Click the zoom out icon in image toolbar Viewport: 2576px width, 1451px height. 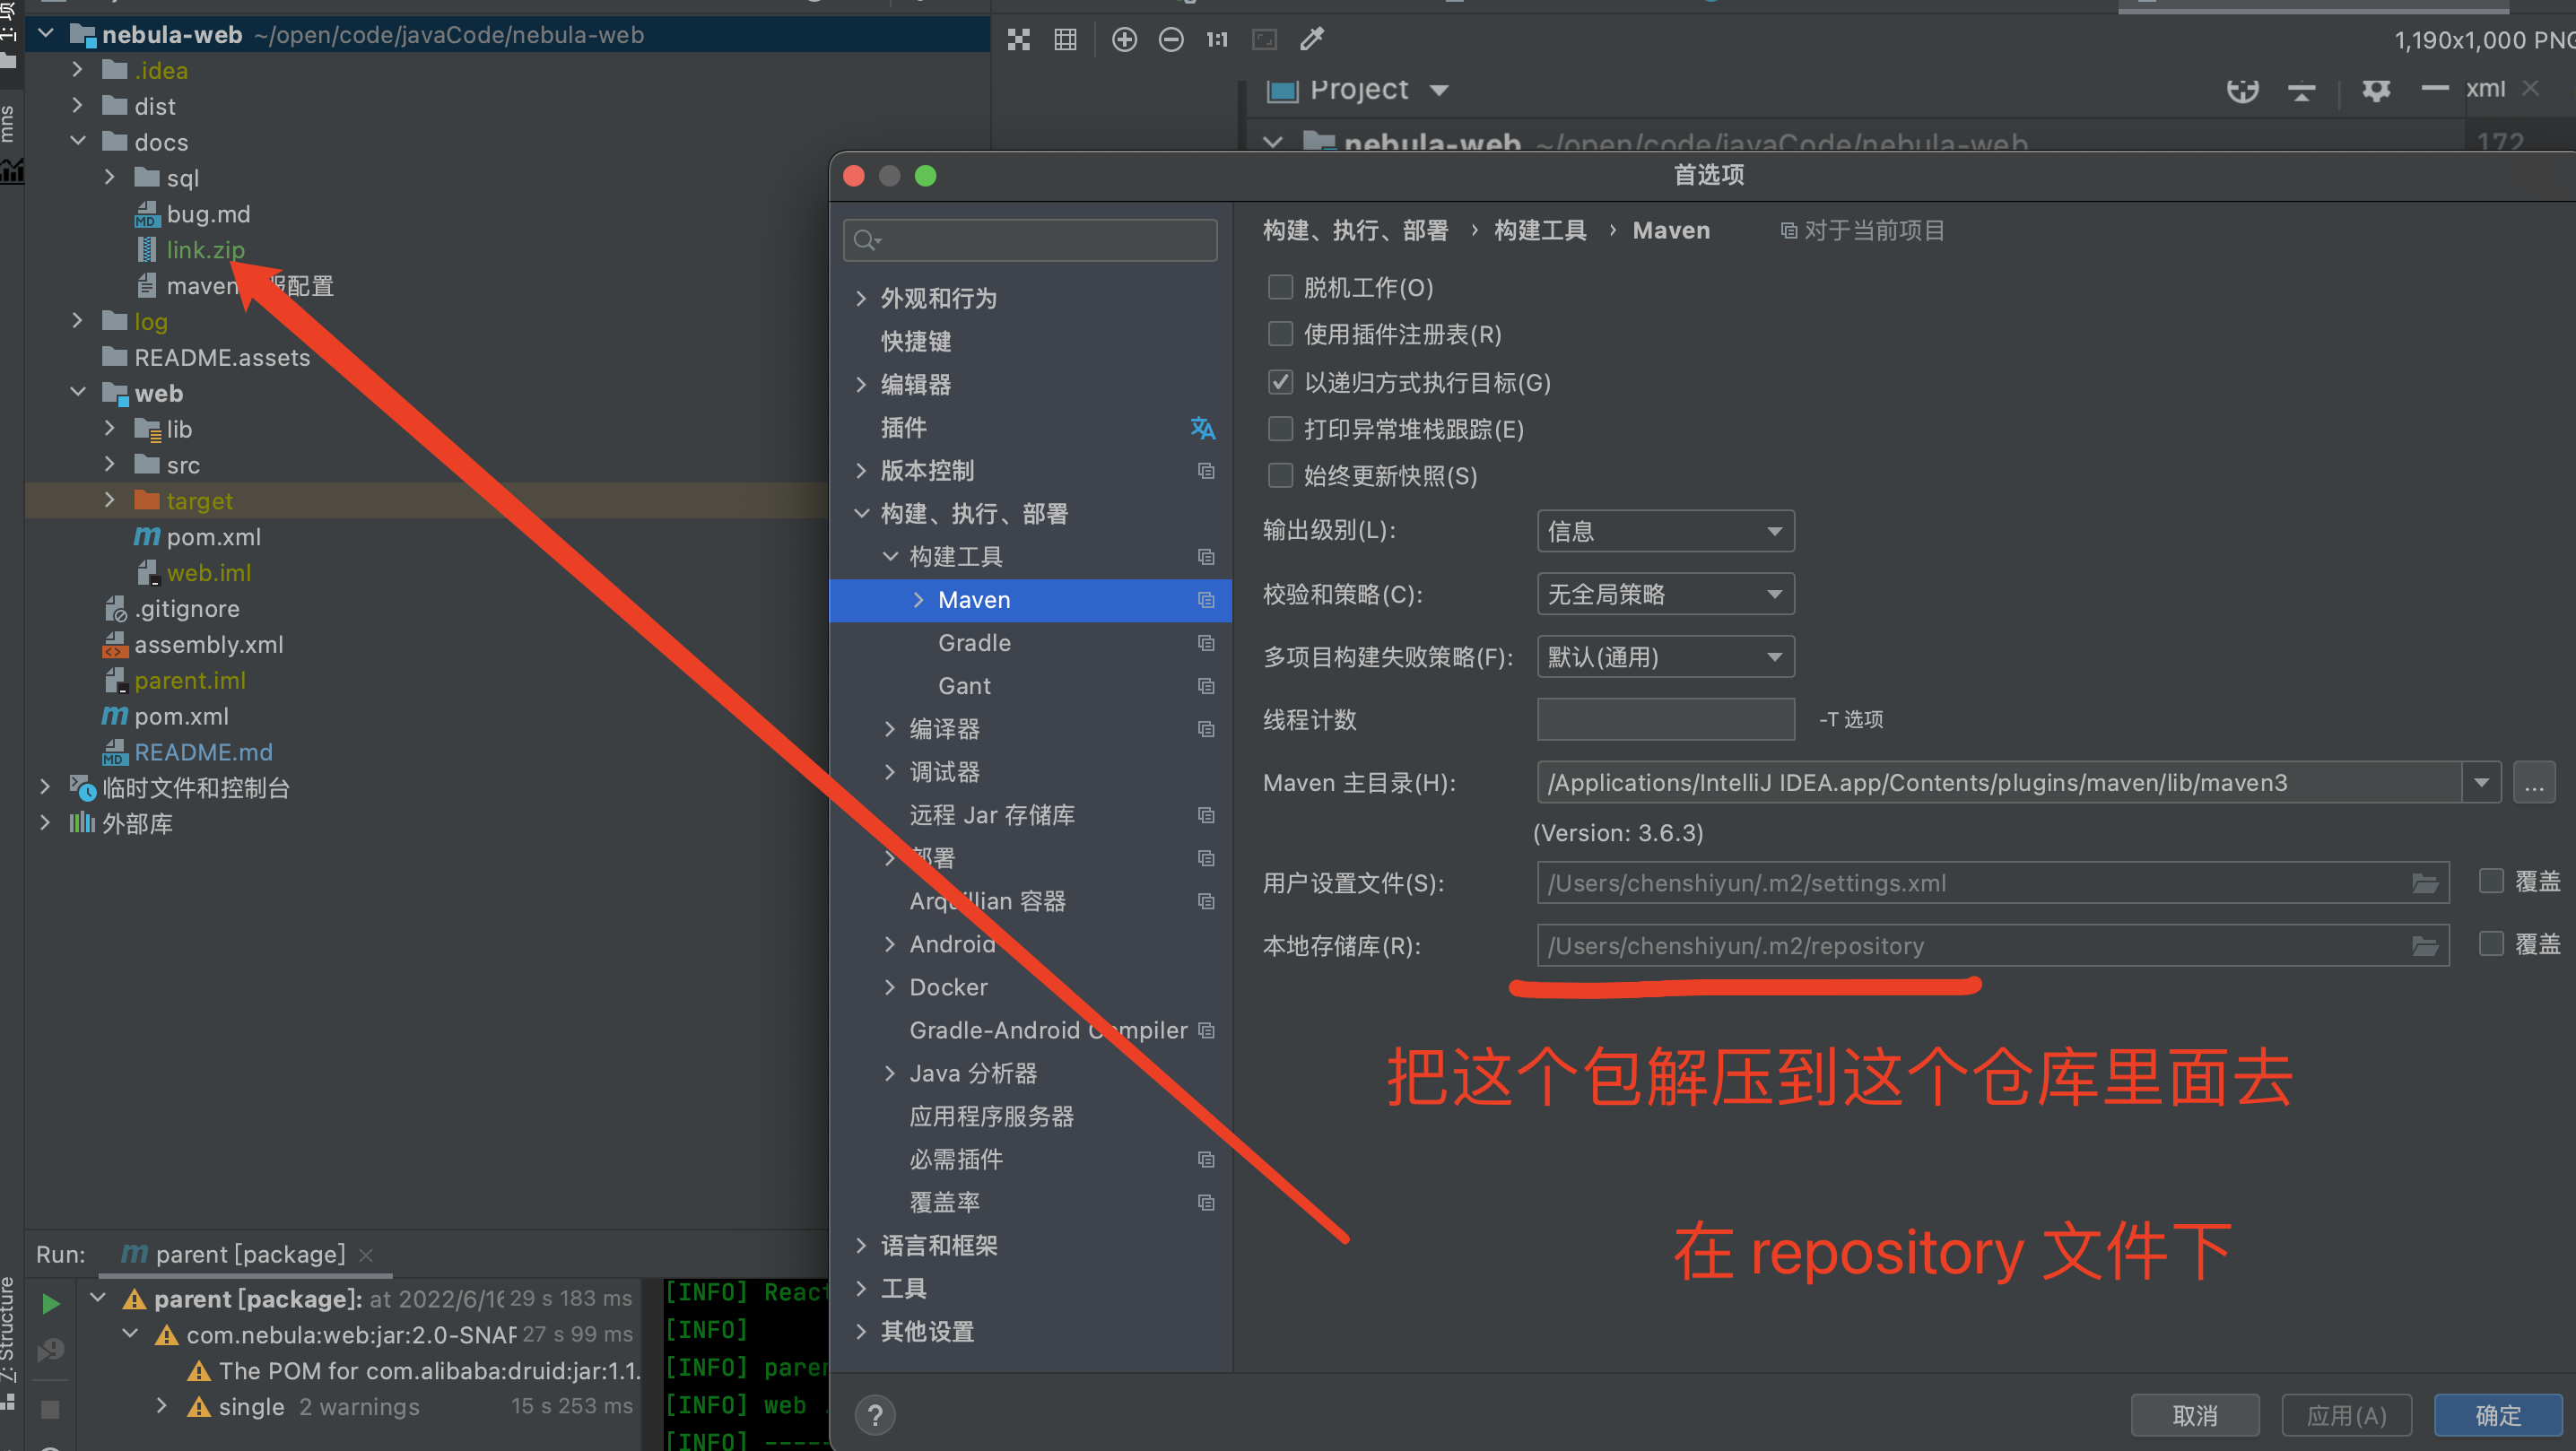[x=1171, y=40]
